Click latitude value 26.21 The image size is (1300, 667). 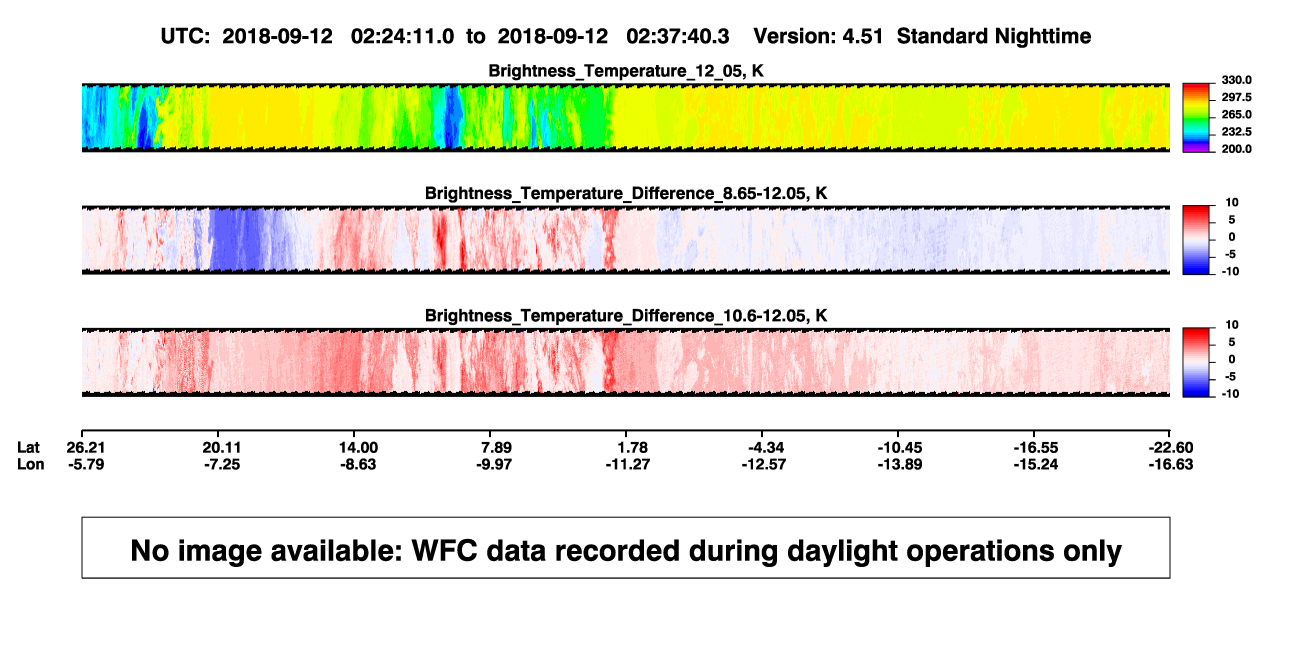click(86, 446)
